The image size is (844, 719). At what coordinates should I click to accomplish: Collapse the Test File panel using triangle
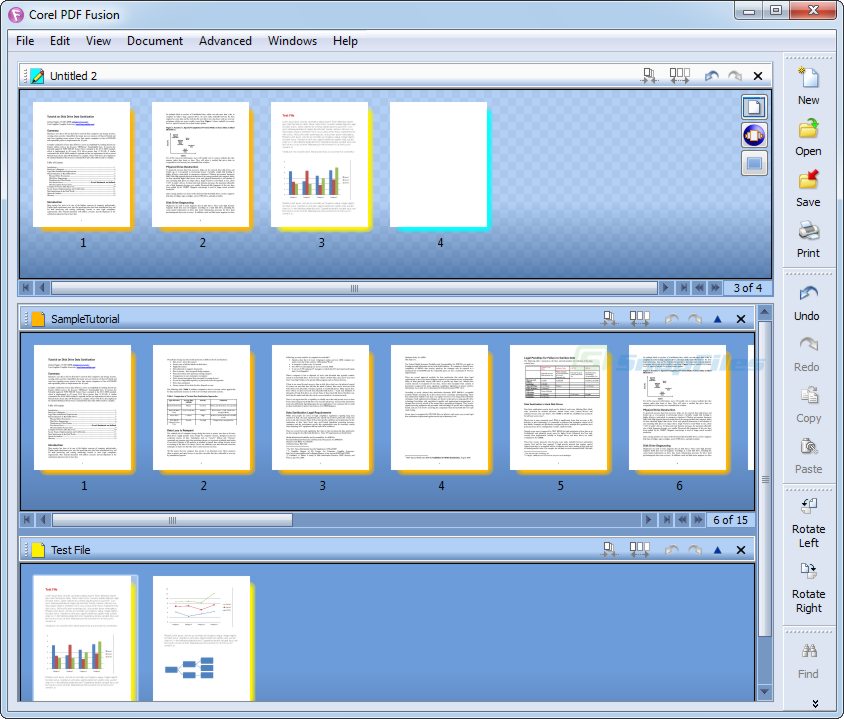pyautogui.click(x=716, y=550)
